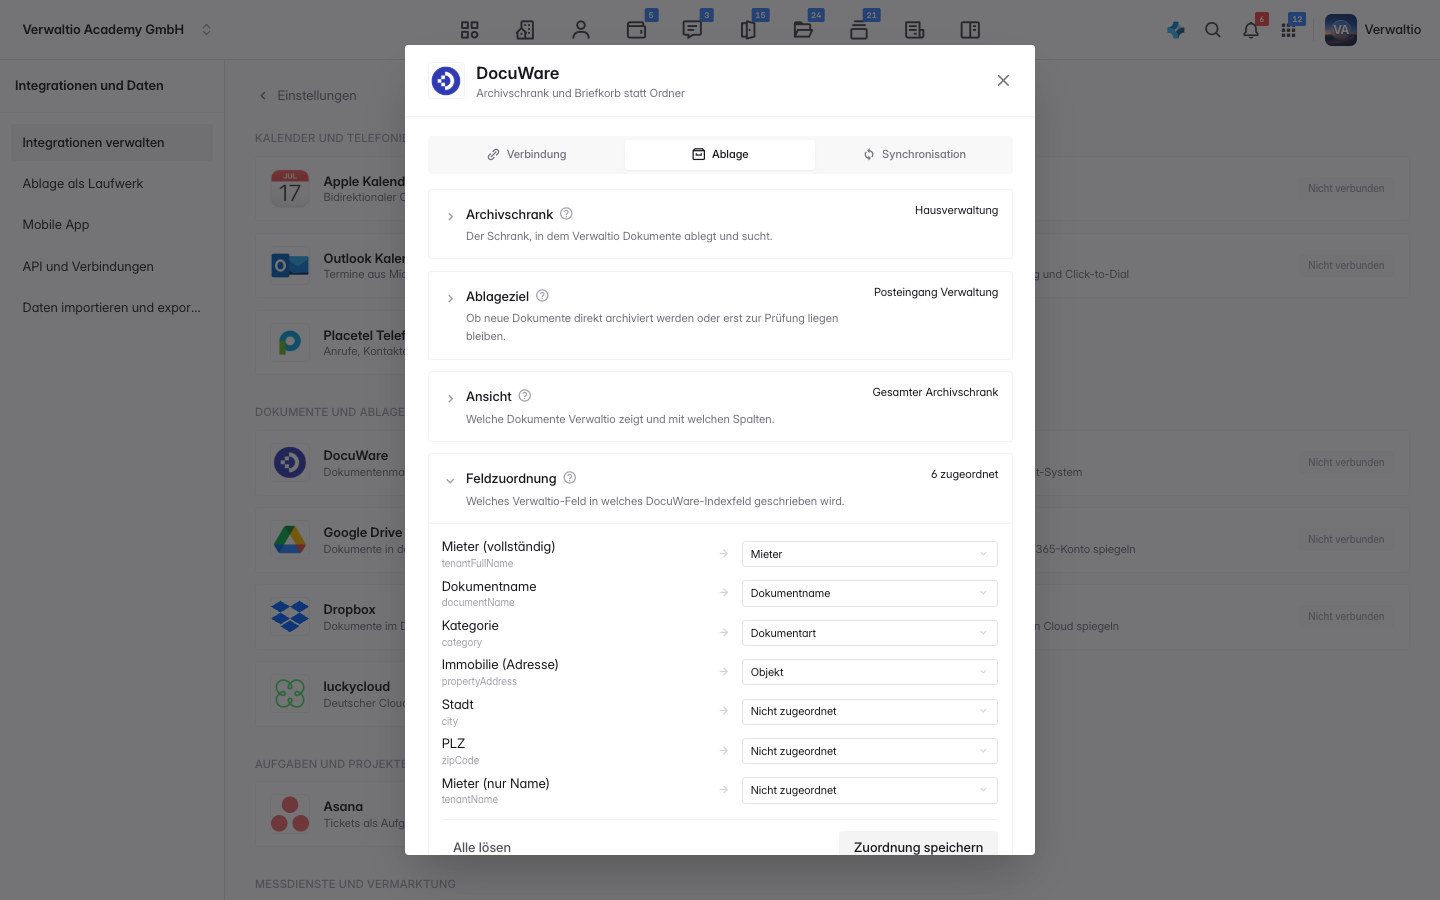Screen dimensions: 1440x900
Task: Close the DocuWare dialog
Action: click(x=1003, y=80)
